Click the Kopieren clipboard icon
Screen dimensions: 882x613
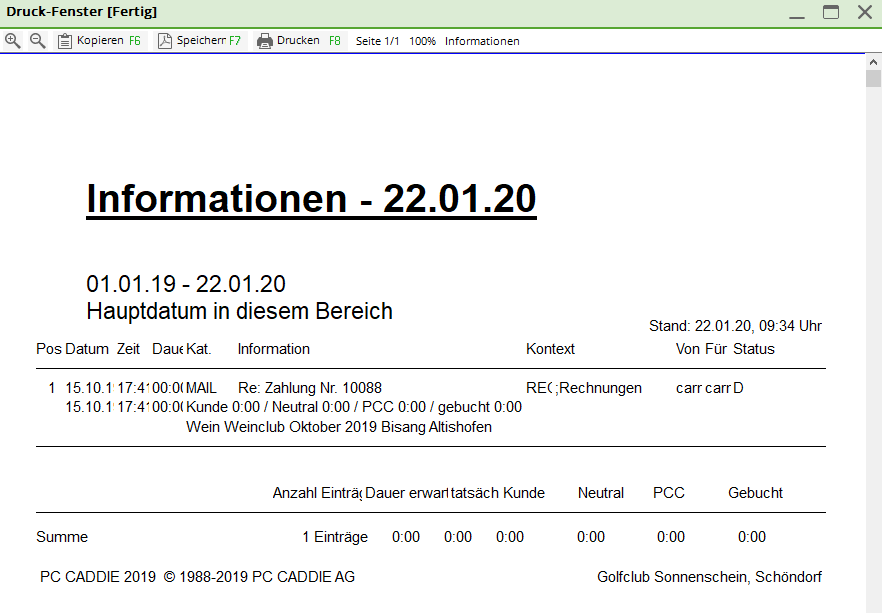click(x=65, y=41)
